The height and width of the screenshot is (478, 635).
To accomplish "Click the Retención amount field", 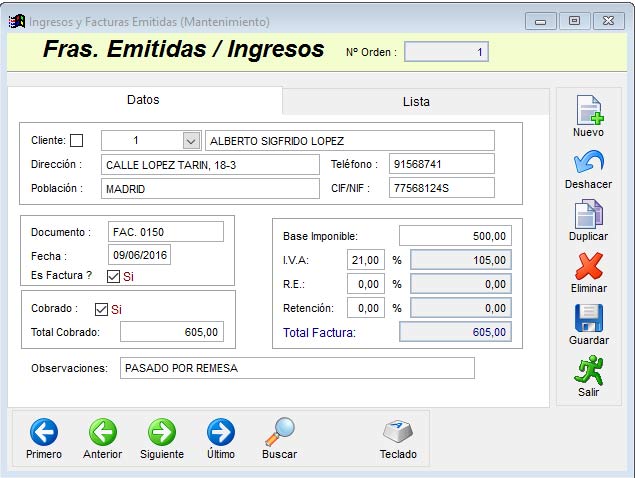I will pos(461,308).
